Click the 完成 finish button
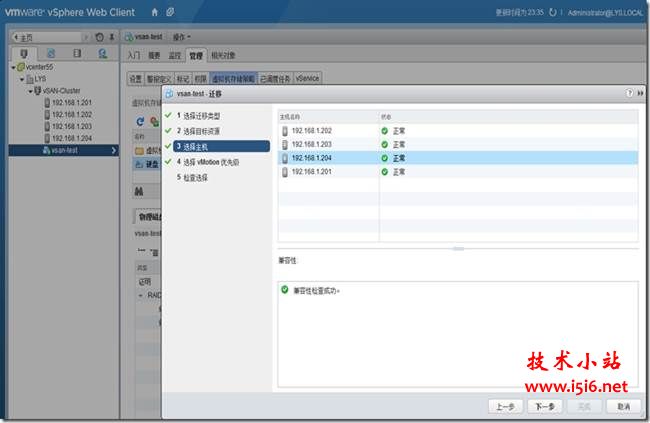The image size is (650, 423). coord(584,407)
